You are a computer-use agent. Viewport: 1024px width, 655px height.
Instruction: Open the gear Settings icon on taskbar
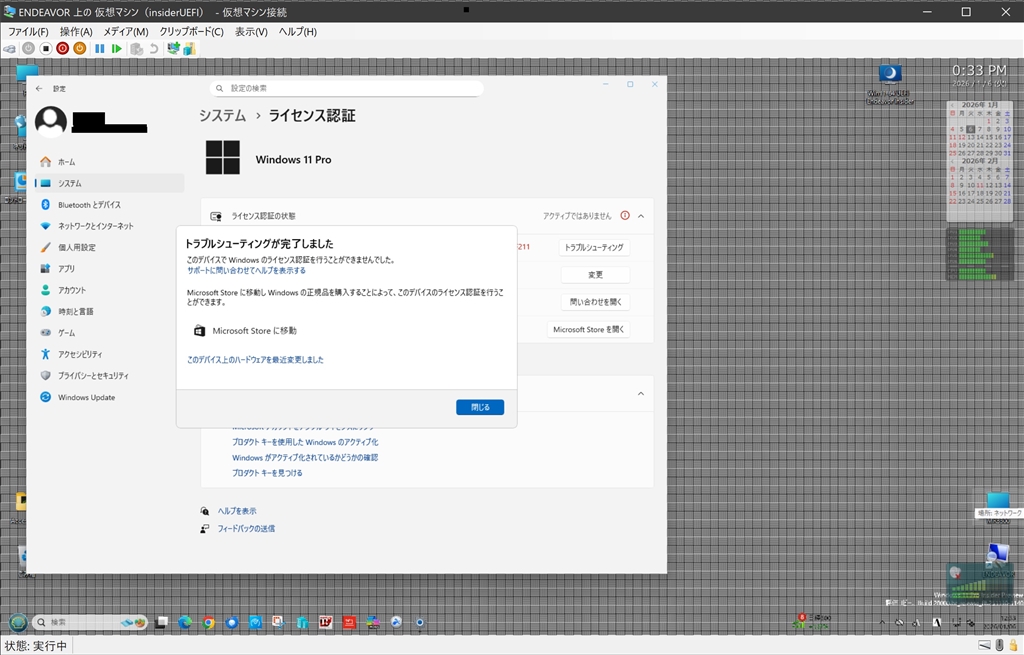(420, 622)
